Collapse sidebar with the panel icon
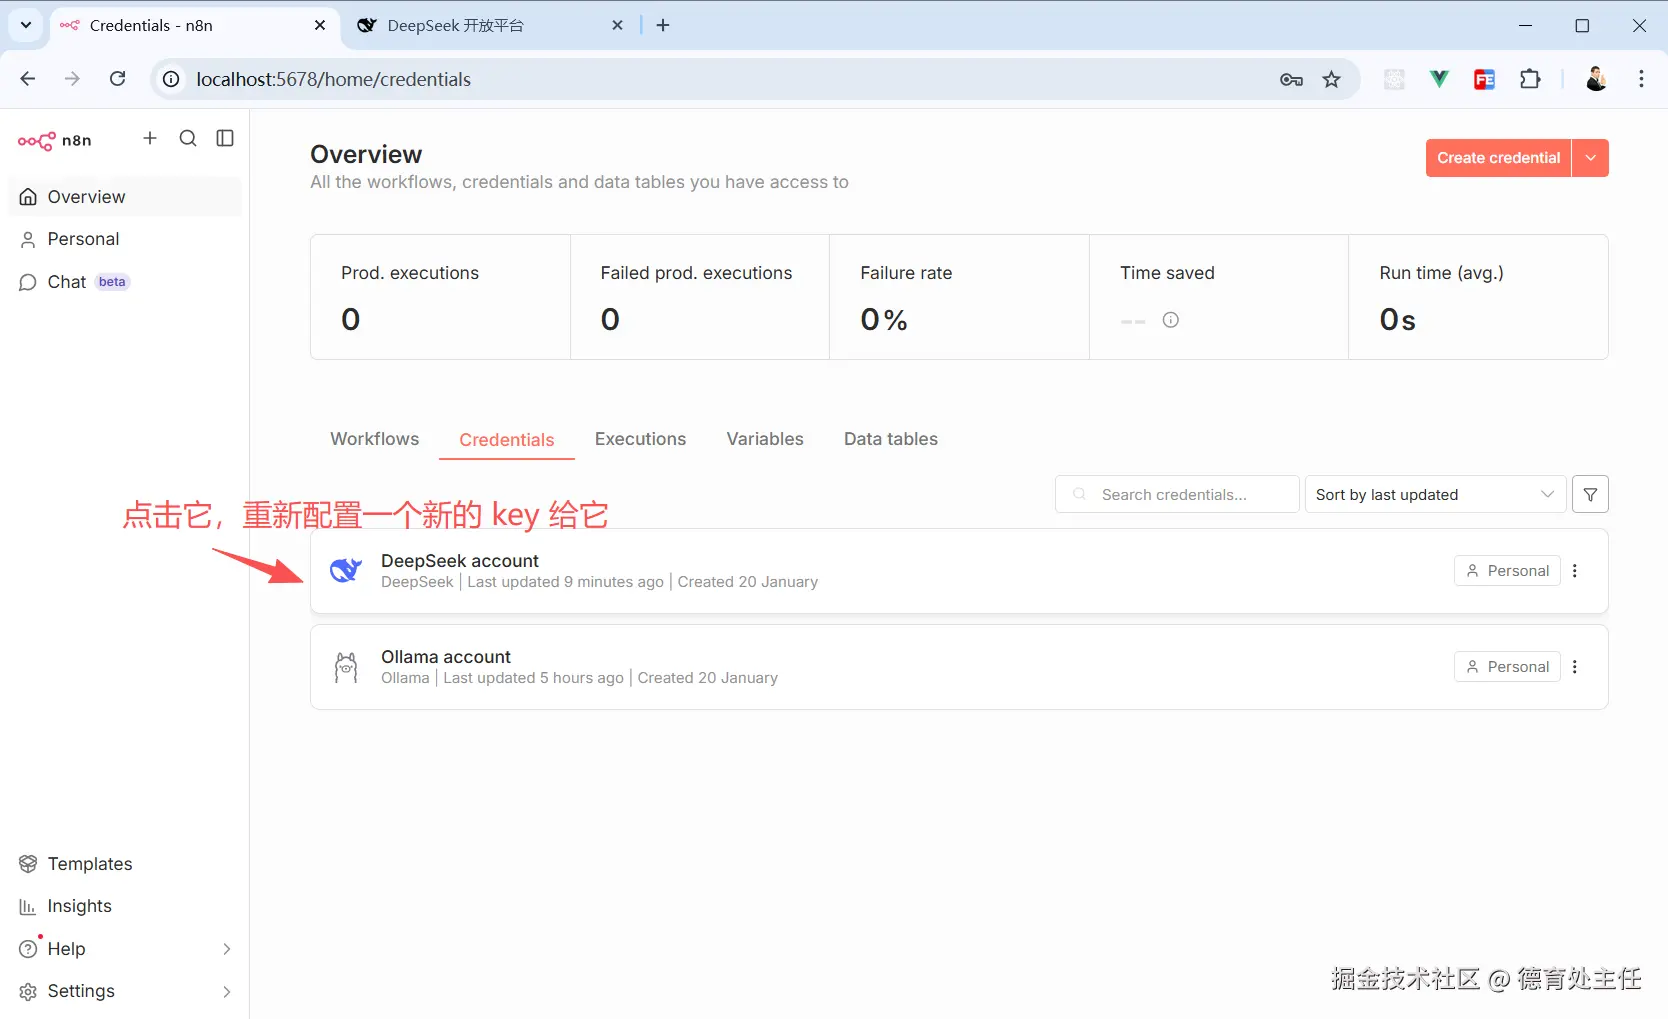 click(x=225, y=138)
